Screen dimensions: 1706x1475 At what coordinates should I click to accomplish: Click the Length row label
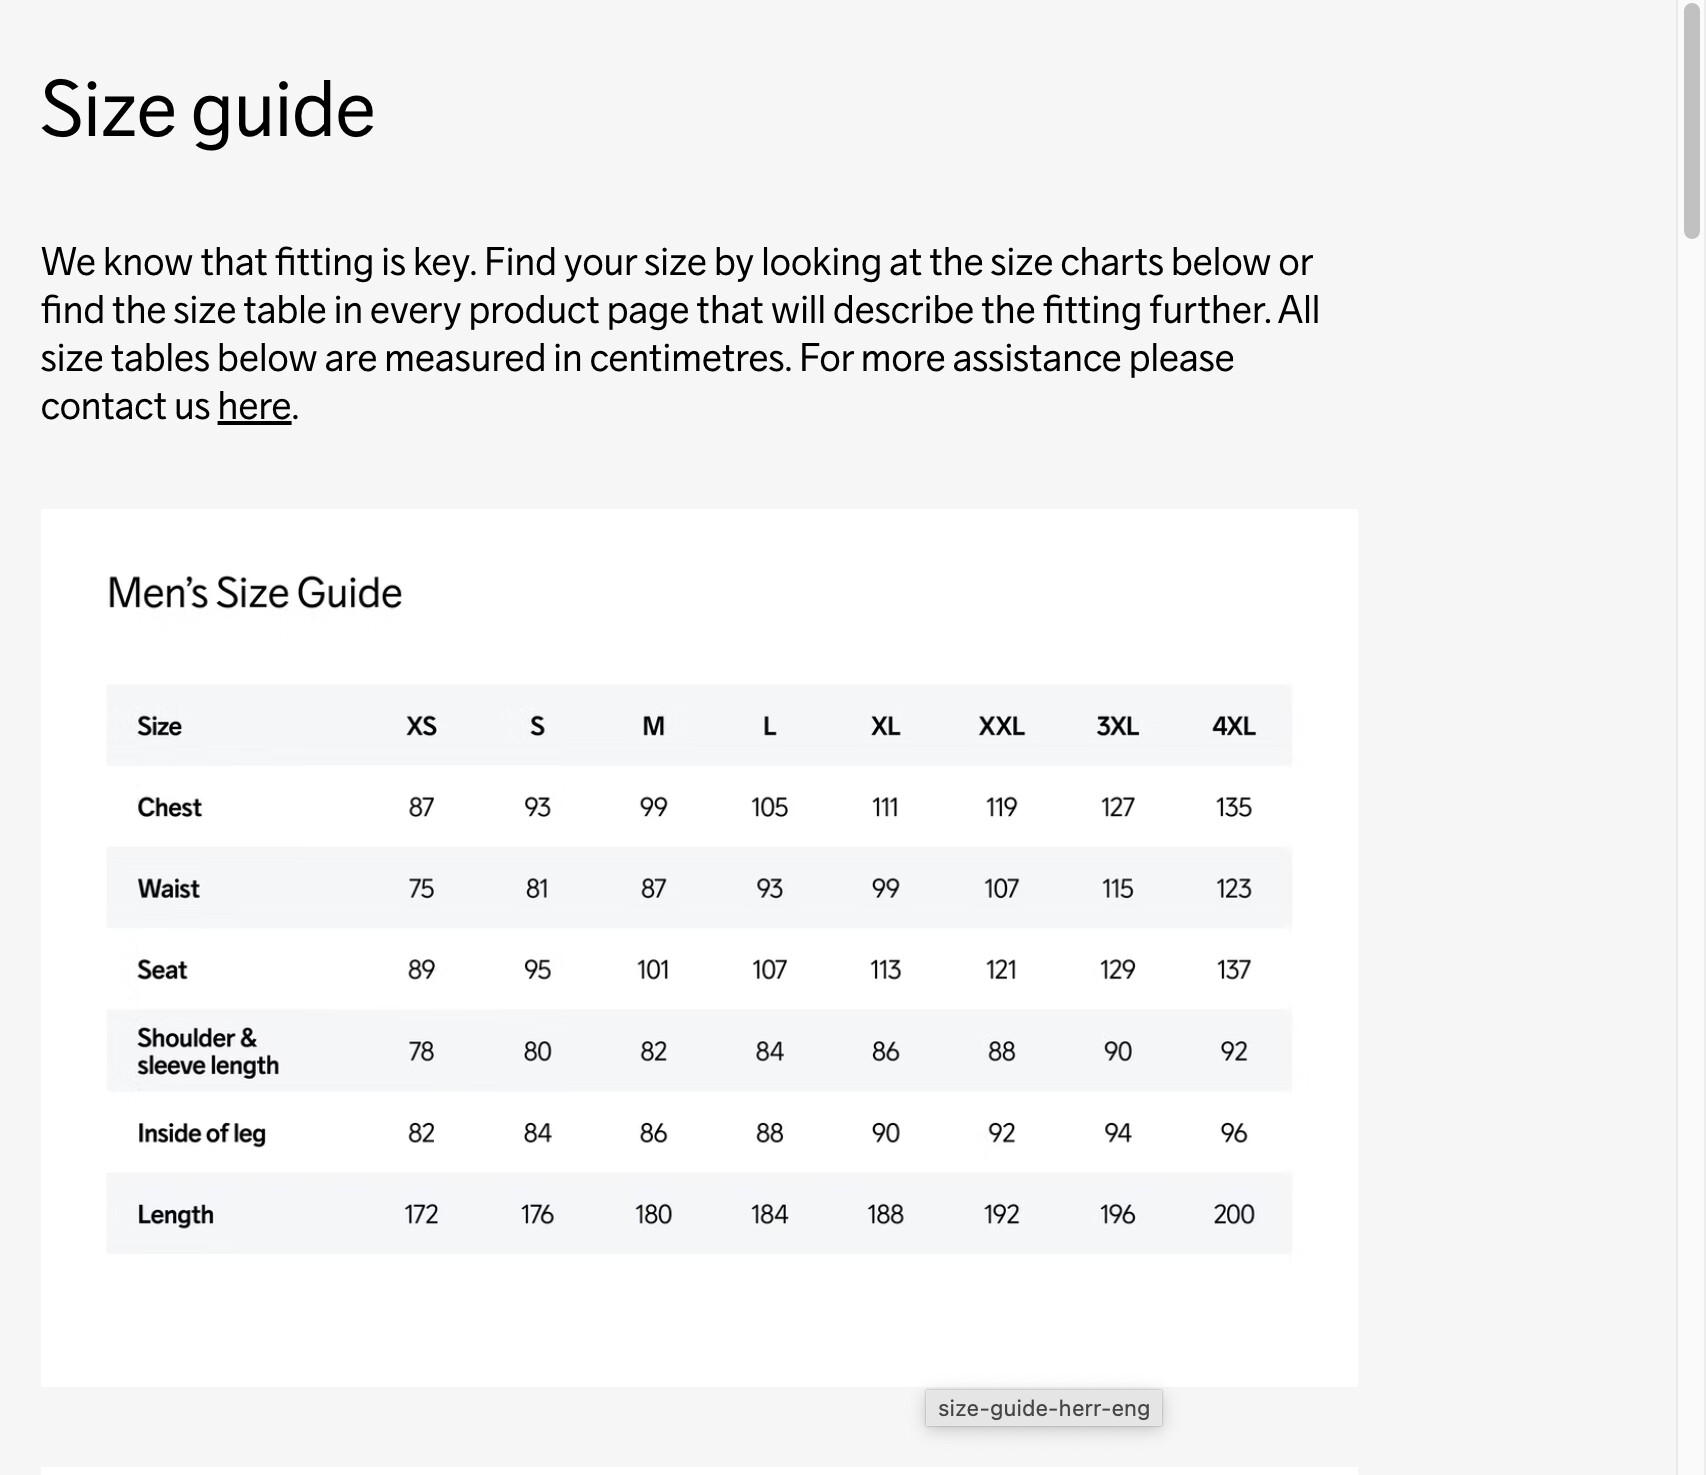[175, 1214]
